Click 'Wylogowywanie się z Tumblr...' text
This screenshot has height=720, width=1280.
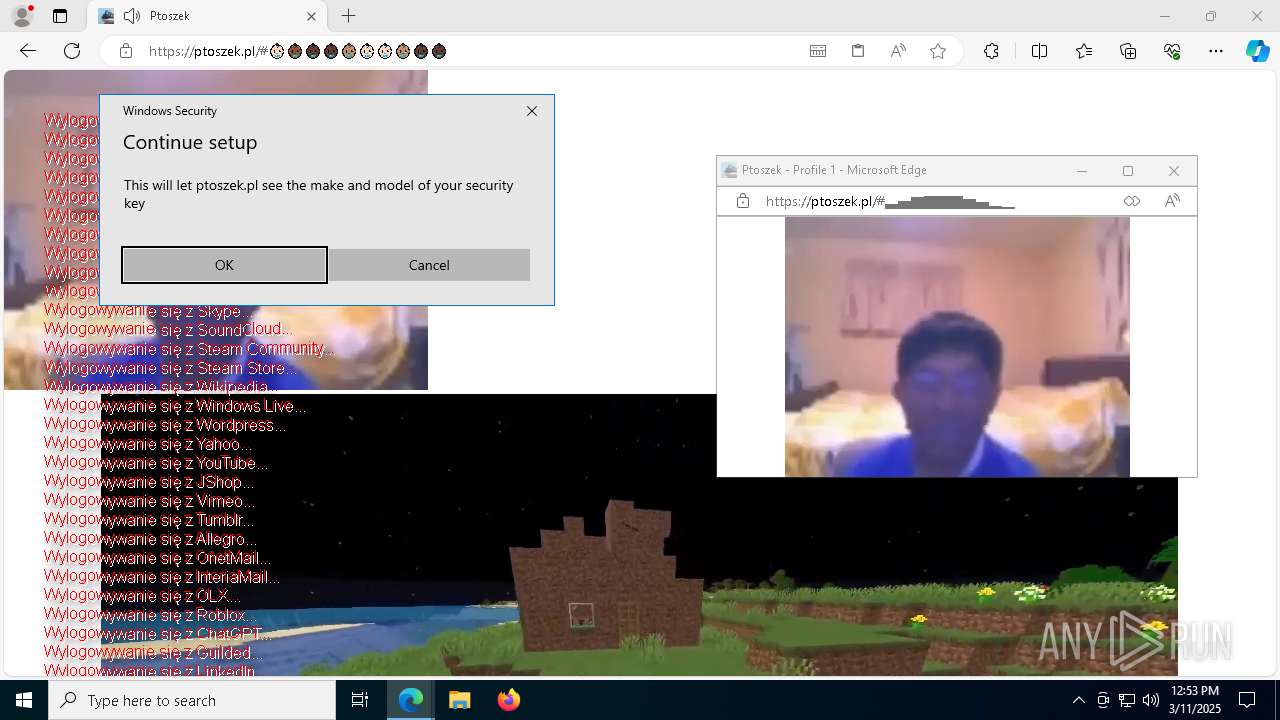pyautogui.click(x=149, y=520)
